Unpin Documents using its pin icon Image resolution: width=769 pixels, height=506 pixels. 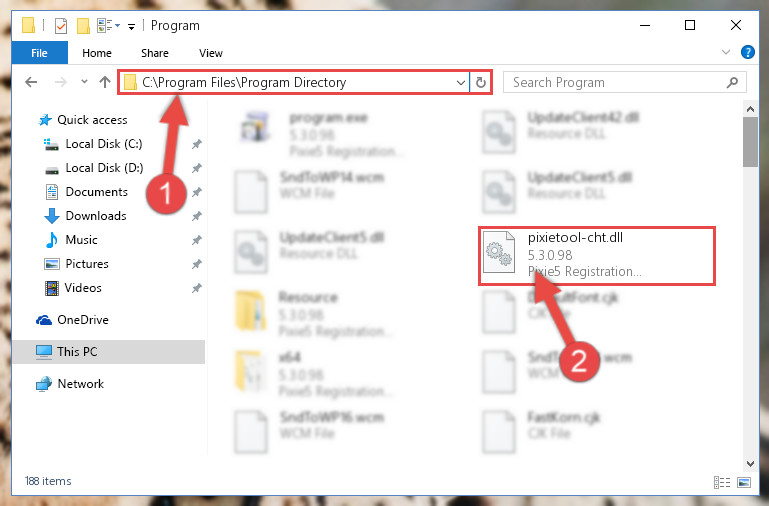point(197,192)
